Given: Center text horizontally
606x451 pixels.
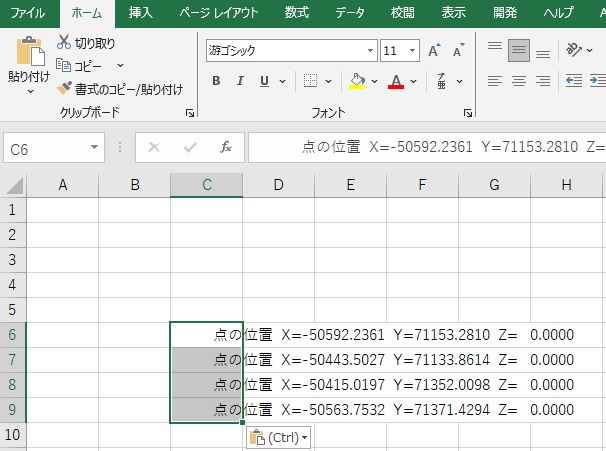Looking at the screenshot, I should 519,81.
